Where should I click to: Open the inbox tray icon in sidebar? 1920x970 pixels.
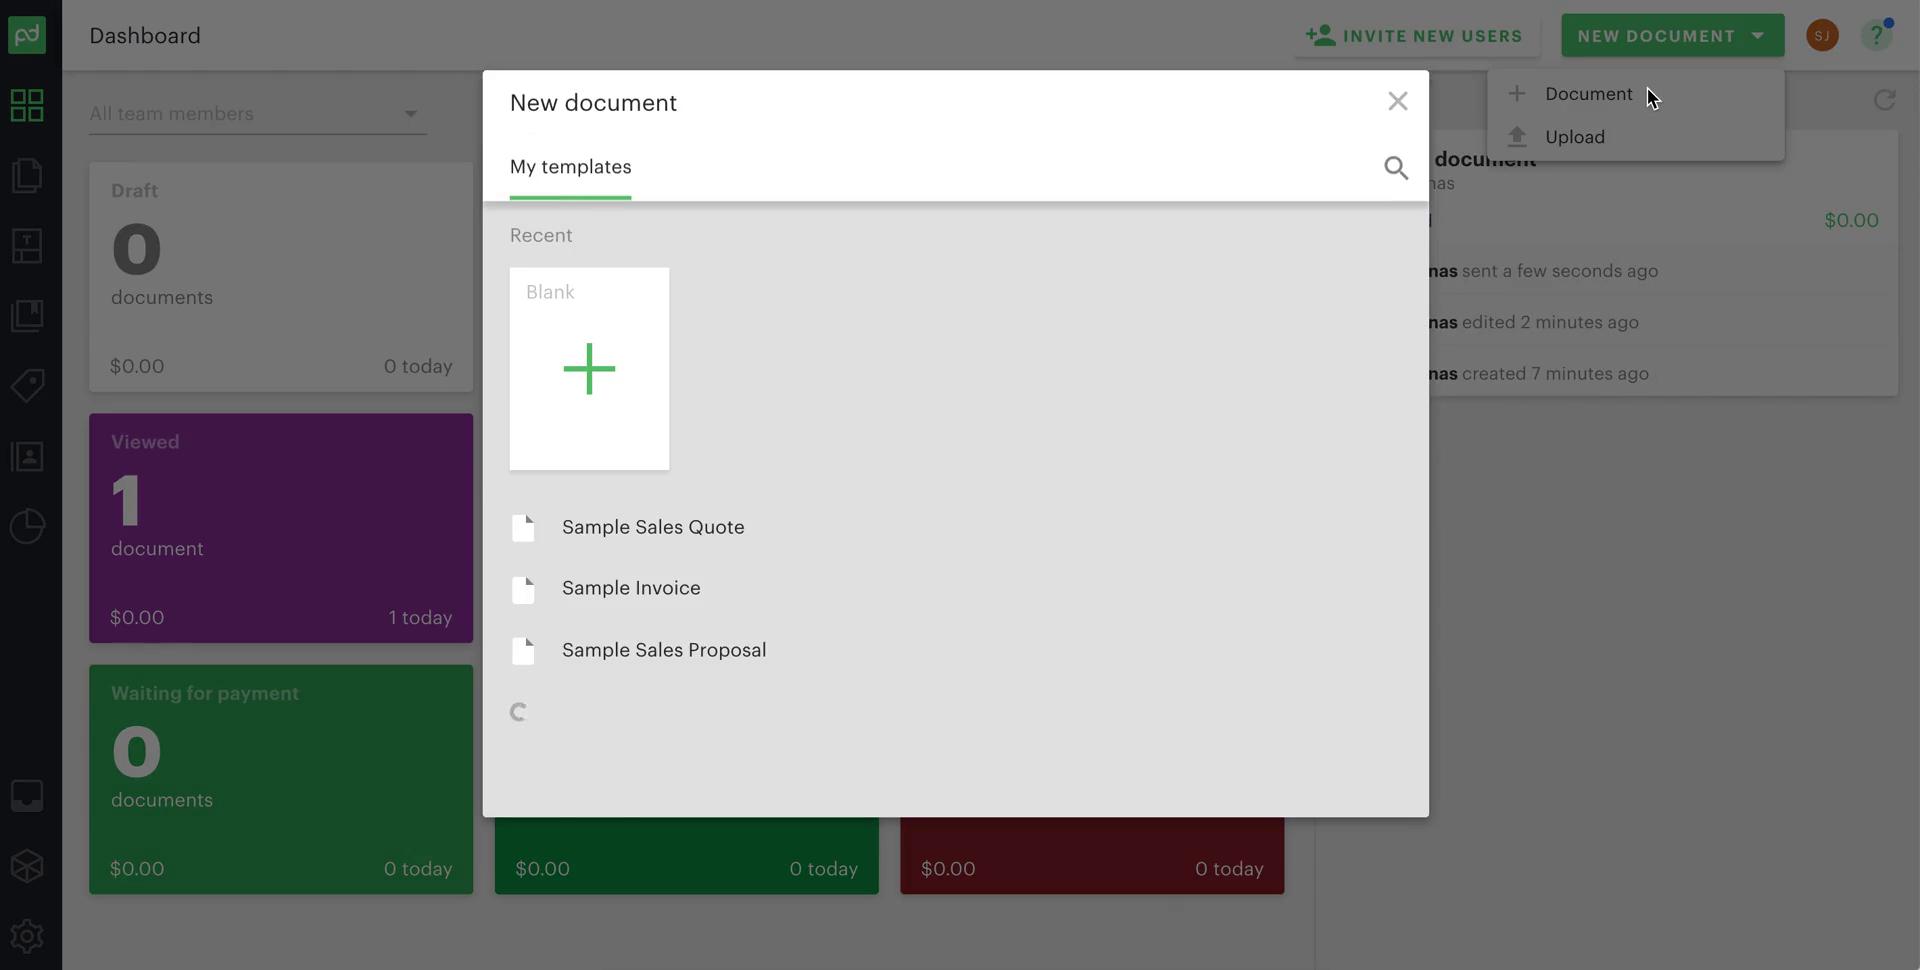click(x=27, y=796)
